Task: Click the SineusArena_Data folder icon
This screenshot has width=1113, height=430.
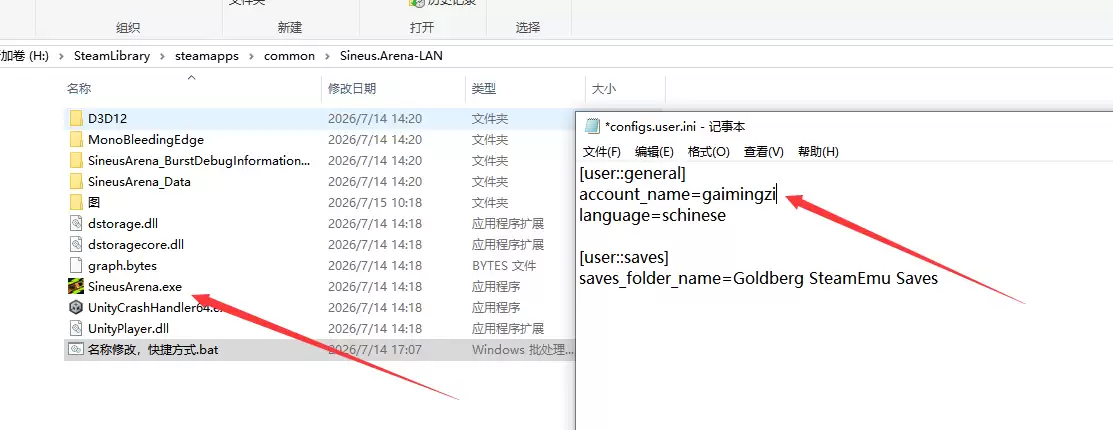Action: click(76, 182)
